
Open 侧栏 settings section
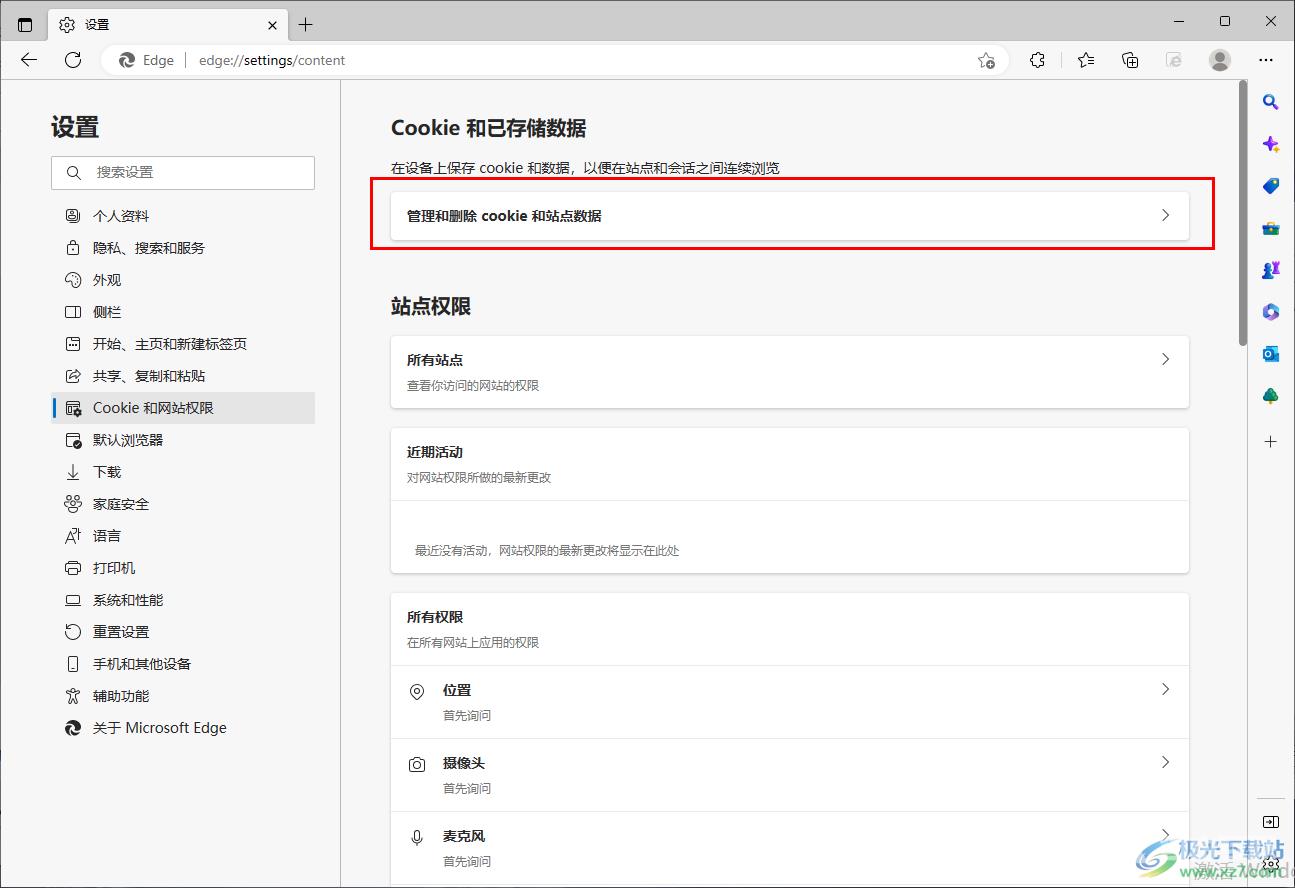pyautogui.click(x=183, y=312)
